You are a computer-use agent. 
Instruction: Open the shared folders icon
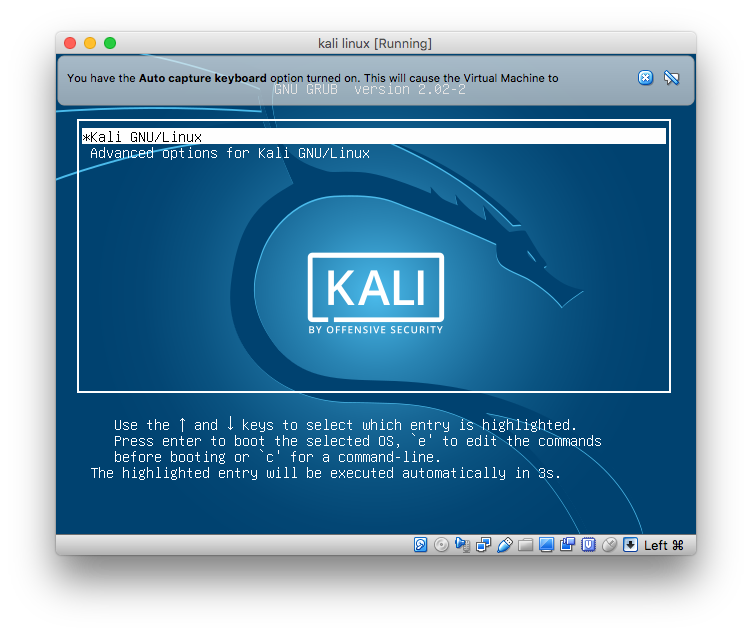tap(525, 545)
